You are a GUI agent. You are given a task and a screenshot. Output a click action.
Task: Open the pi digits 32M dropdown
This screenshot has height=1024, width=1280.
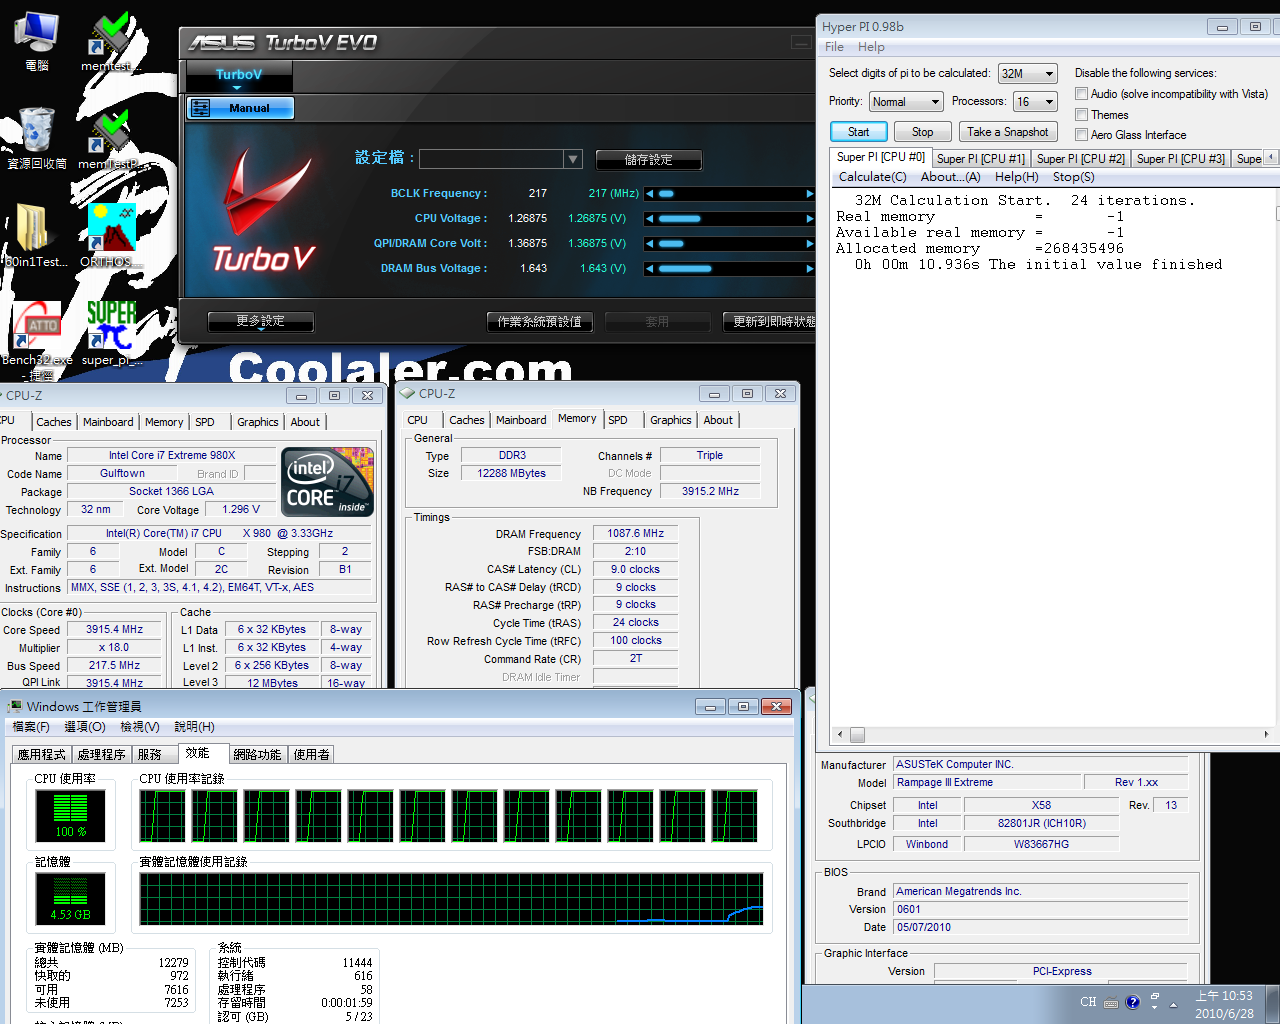1028,73
